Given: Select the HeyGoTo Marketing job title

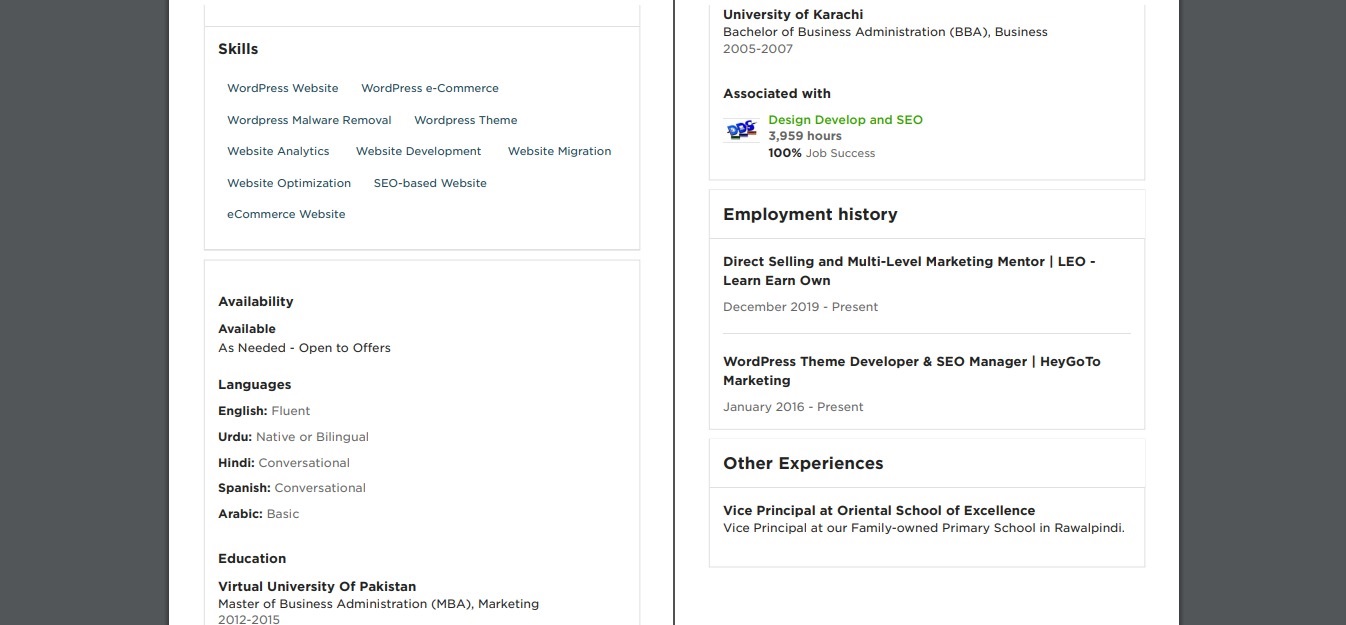Looking at the screenshot, I should tap(911, 371).
